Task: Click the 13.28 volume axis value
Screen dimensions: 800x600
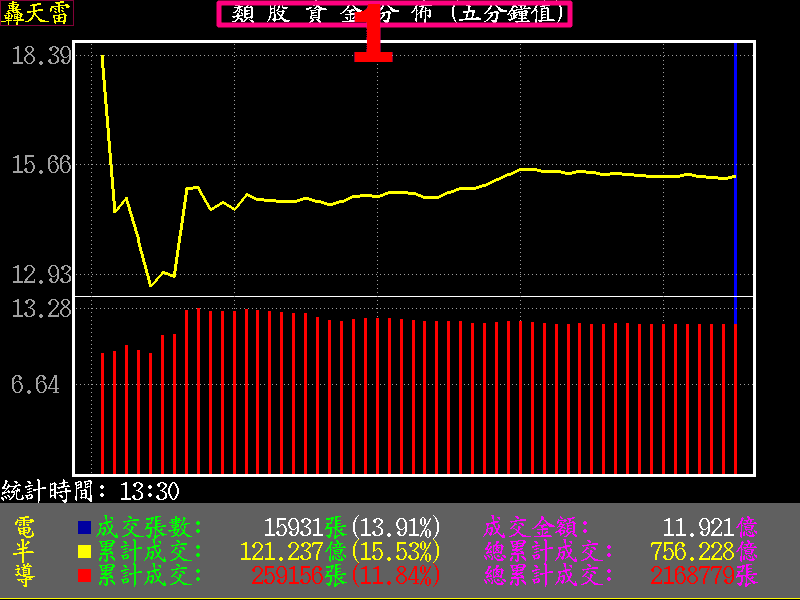Action: point(40,308)
